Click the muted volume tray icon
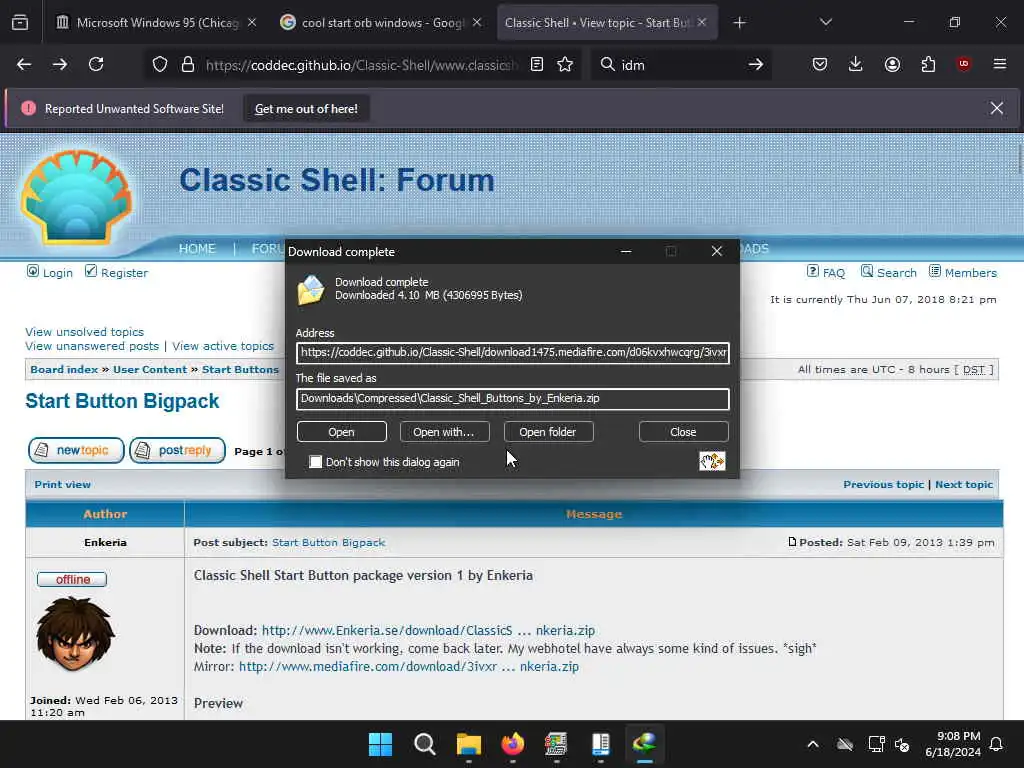This screenshot has width=1024, height=768. (x=903, y=744)
